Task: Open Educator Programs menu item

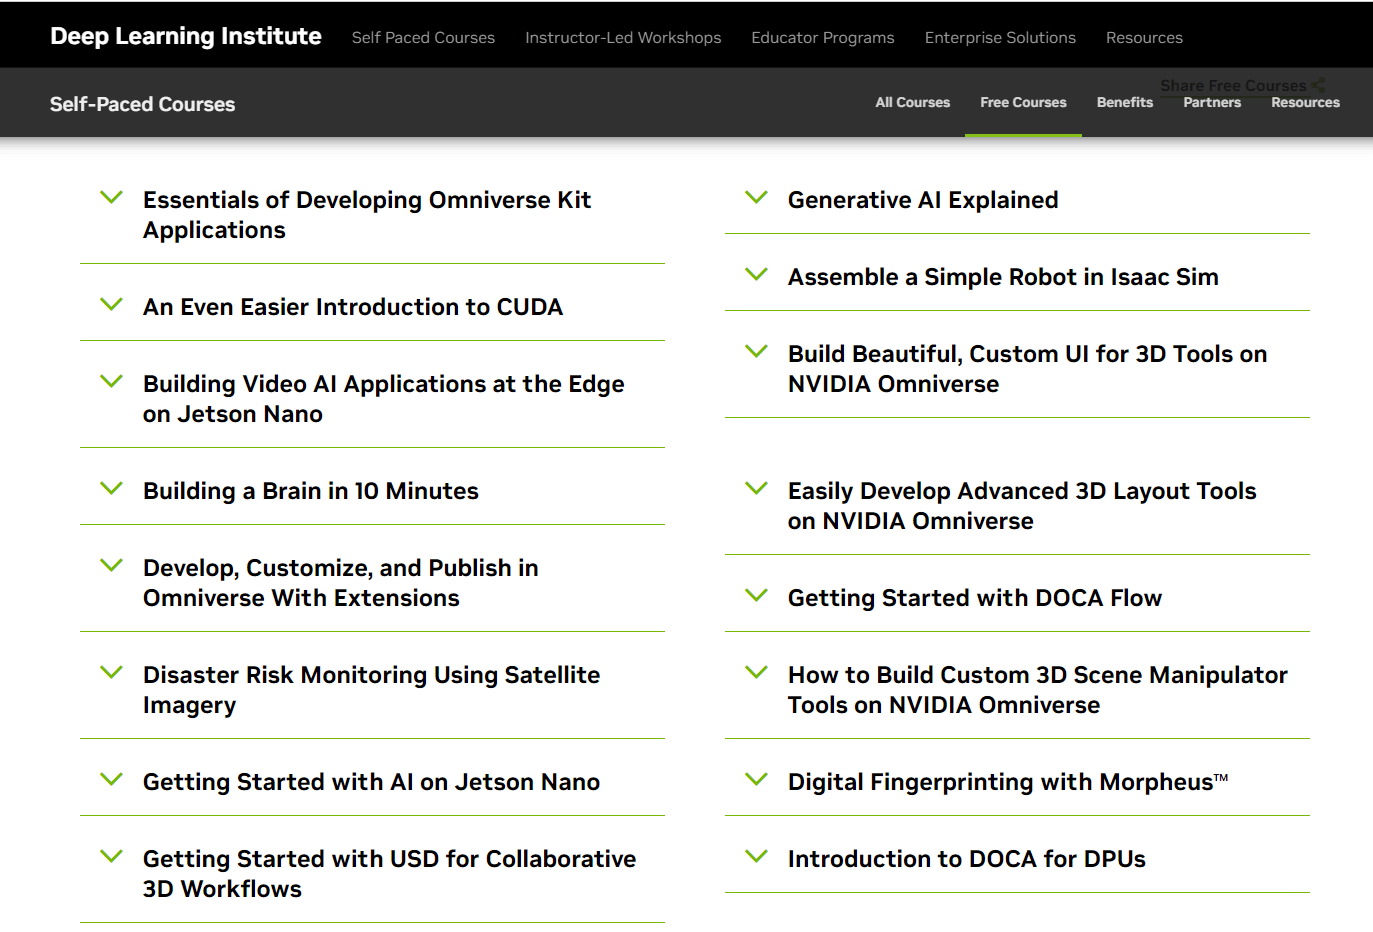Action: 823,37
